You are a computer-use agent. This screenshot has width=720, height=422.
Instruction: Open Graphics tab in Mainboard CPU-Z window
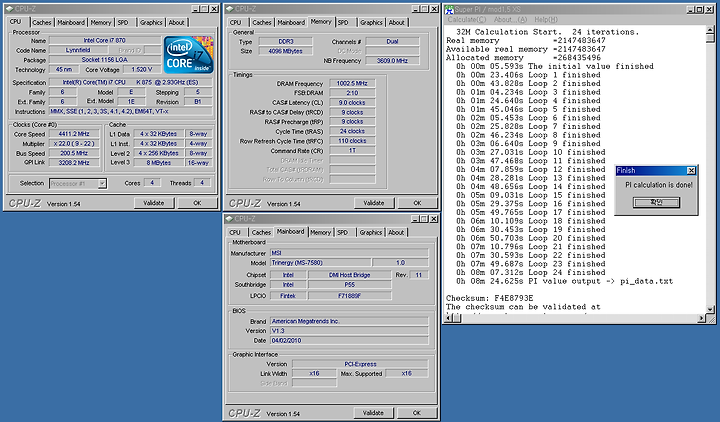[x=371, y=232]
